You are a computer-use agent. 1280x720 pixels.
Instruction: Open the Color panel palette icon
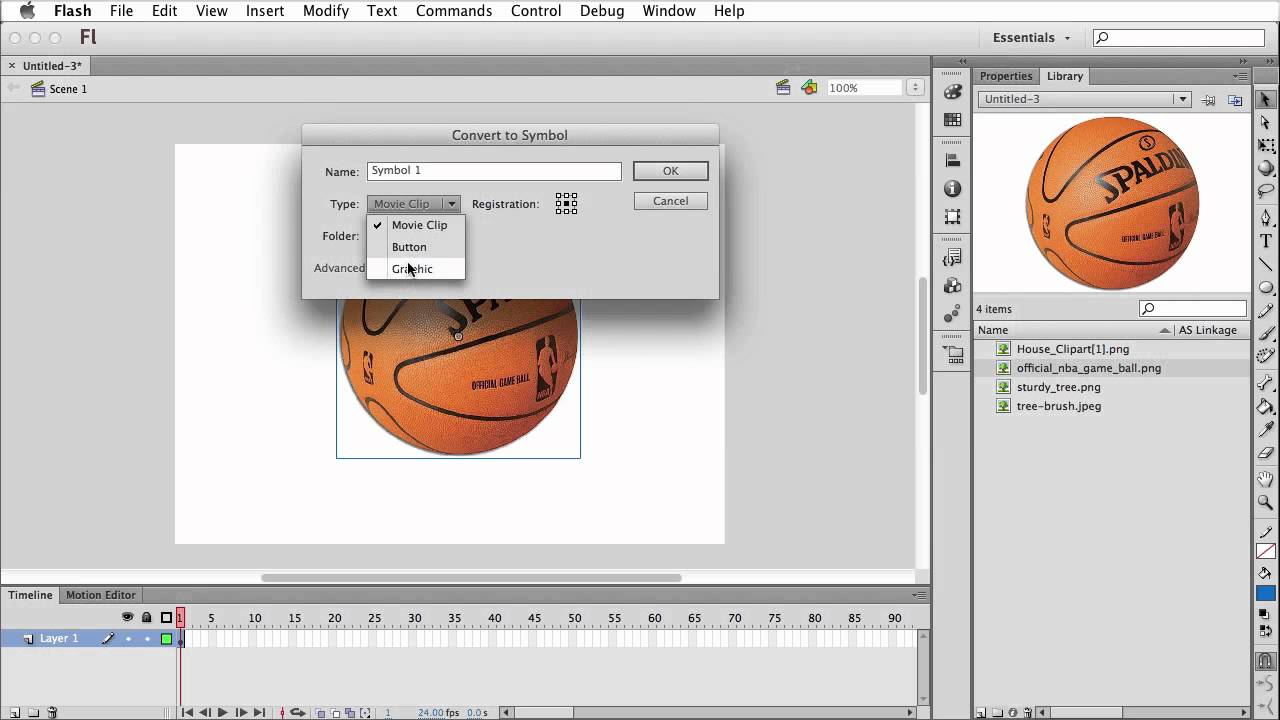952,92
